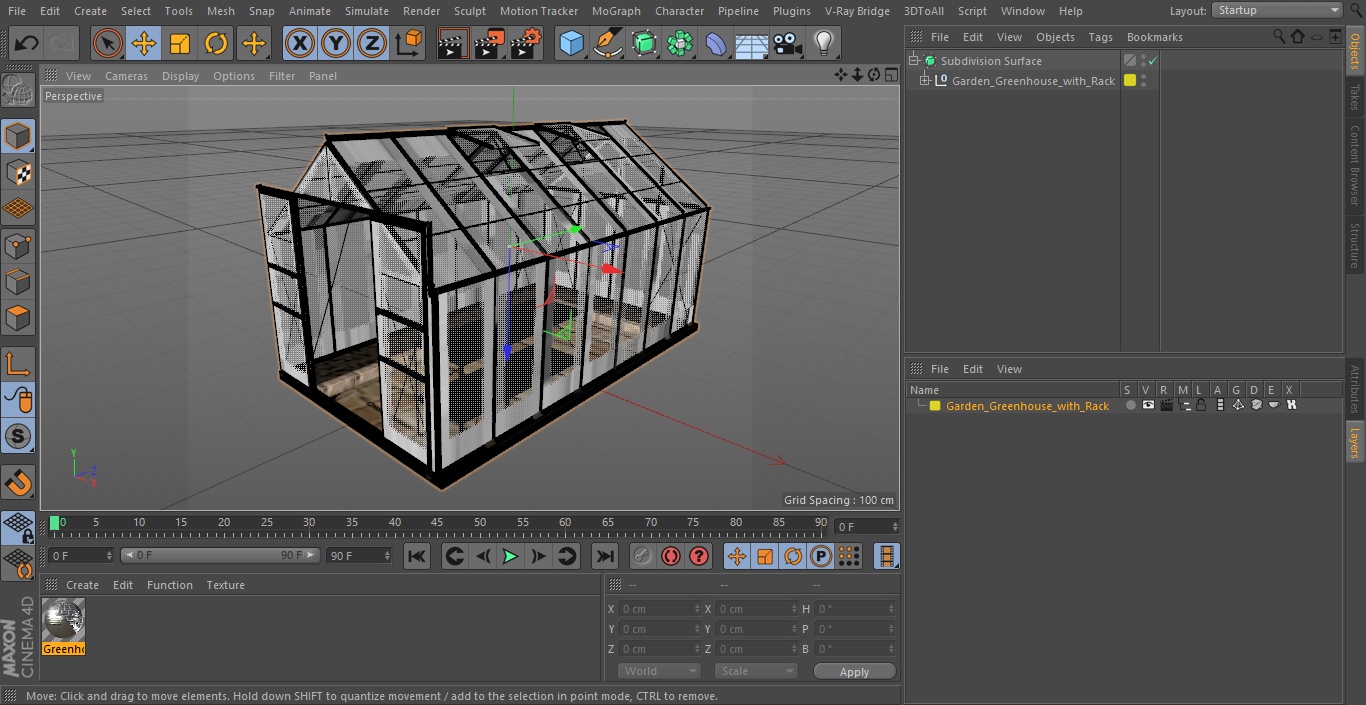Open Edit Render Settings icon
The image size is (1366, 705).
[x=526, y=43]
